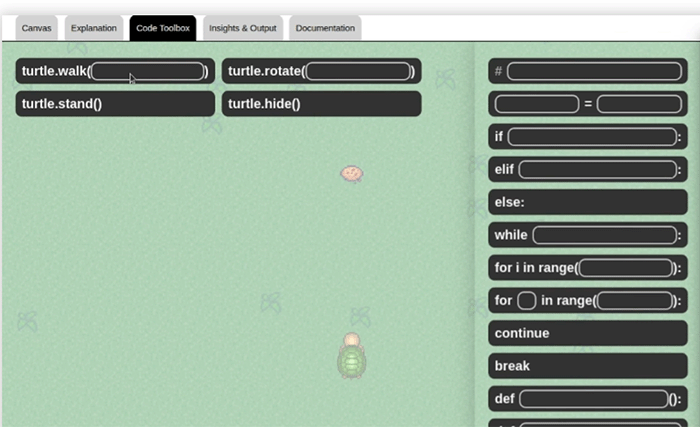Switch to the Canvas tab
Screen dimensions: 700x427
click(37, 28)
